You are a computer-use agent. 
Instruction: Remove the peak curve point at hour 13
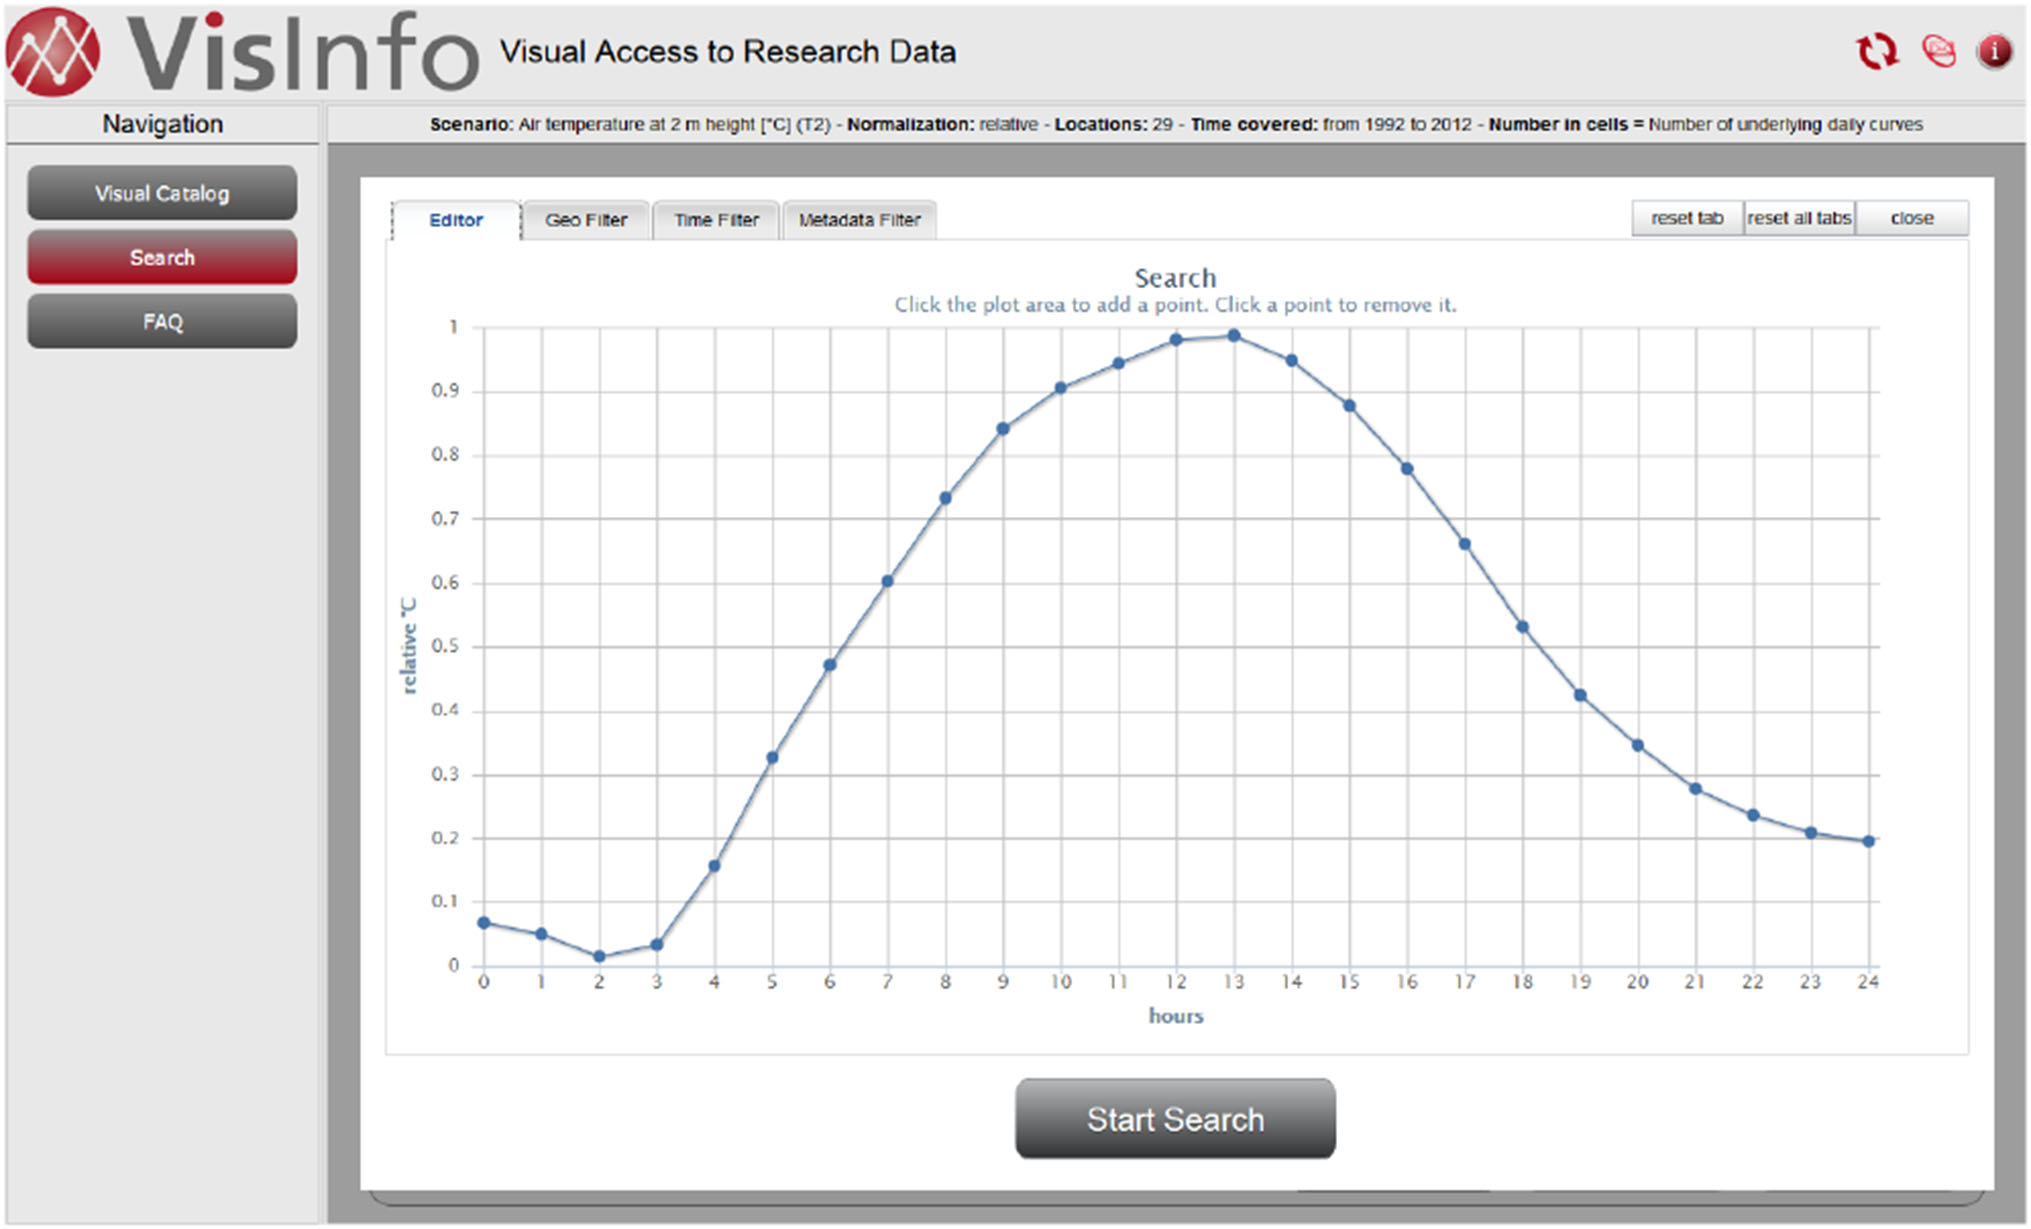click(x=1234, y=336)
